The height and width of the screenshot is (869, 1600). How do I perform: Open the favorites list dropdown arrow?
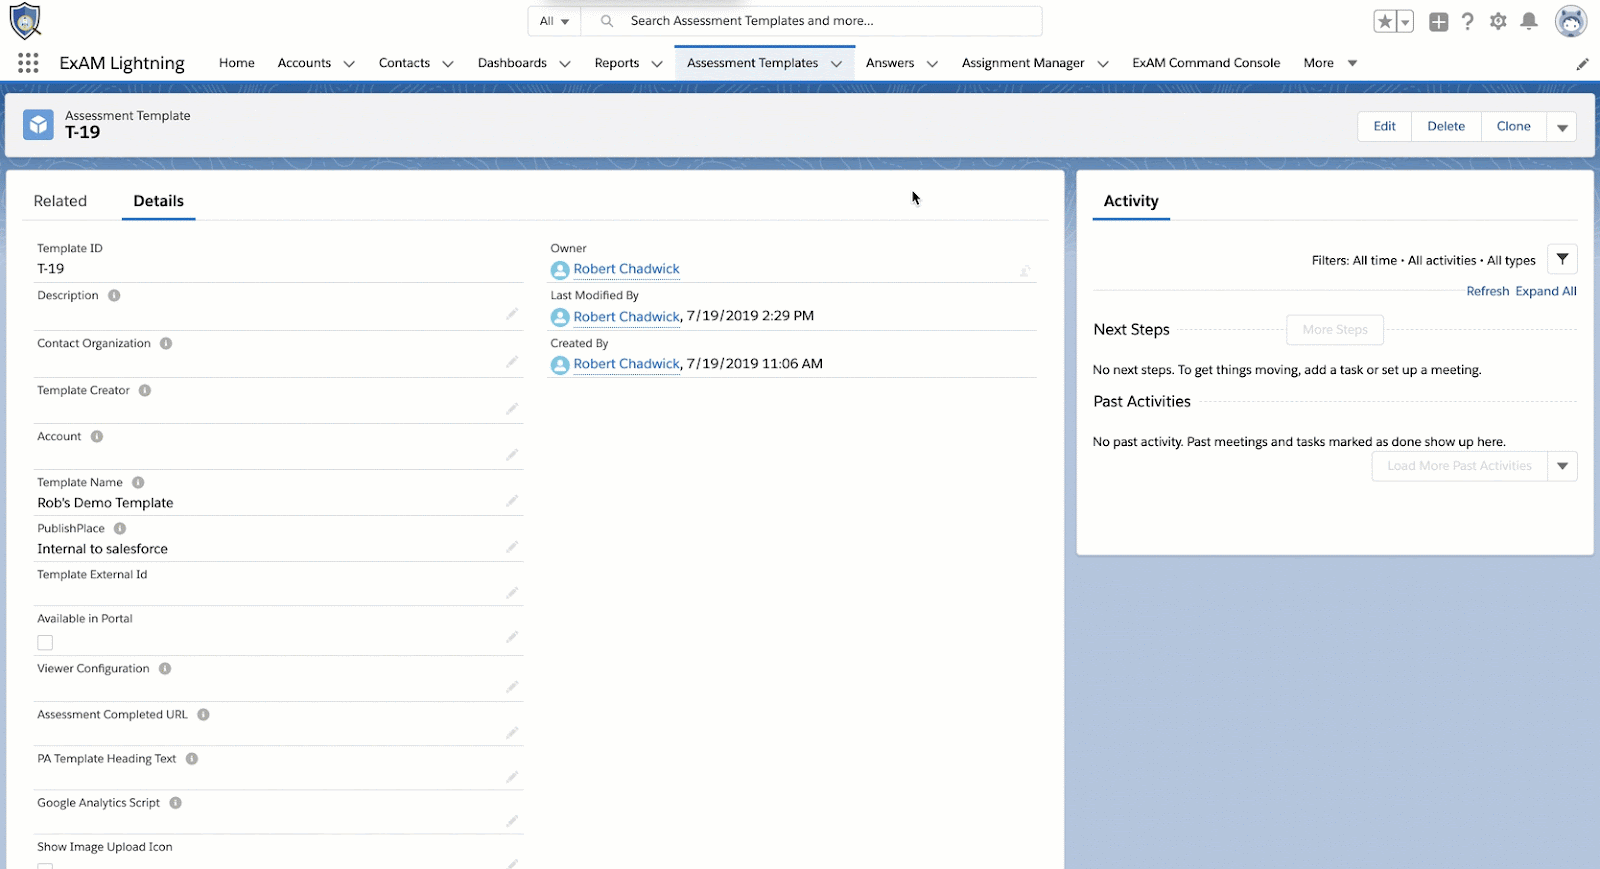[1405, 22]
